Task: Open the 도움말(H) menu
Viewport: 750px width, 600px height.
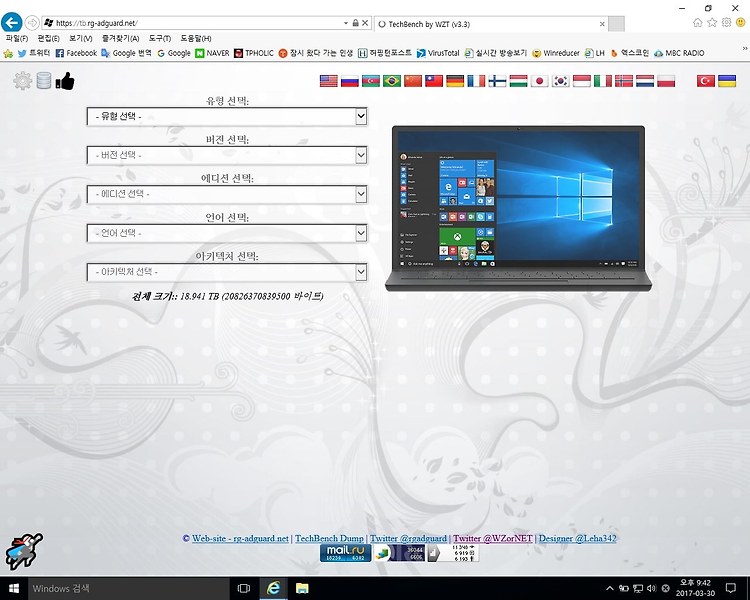Action: (x=196, y=38)
